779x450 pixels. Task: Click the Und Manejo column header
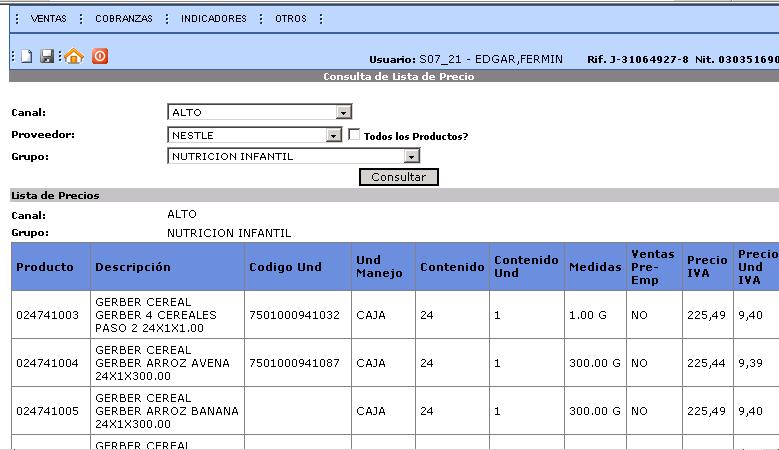coord(383,267)
